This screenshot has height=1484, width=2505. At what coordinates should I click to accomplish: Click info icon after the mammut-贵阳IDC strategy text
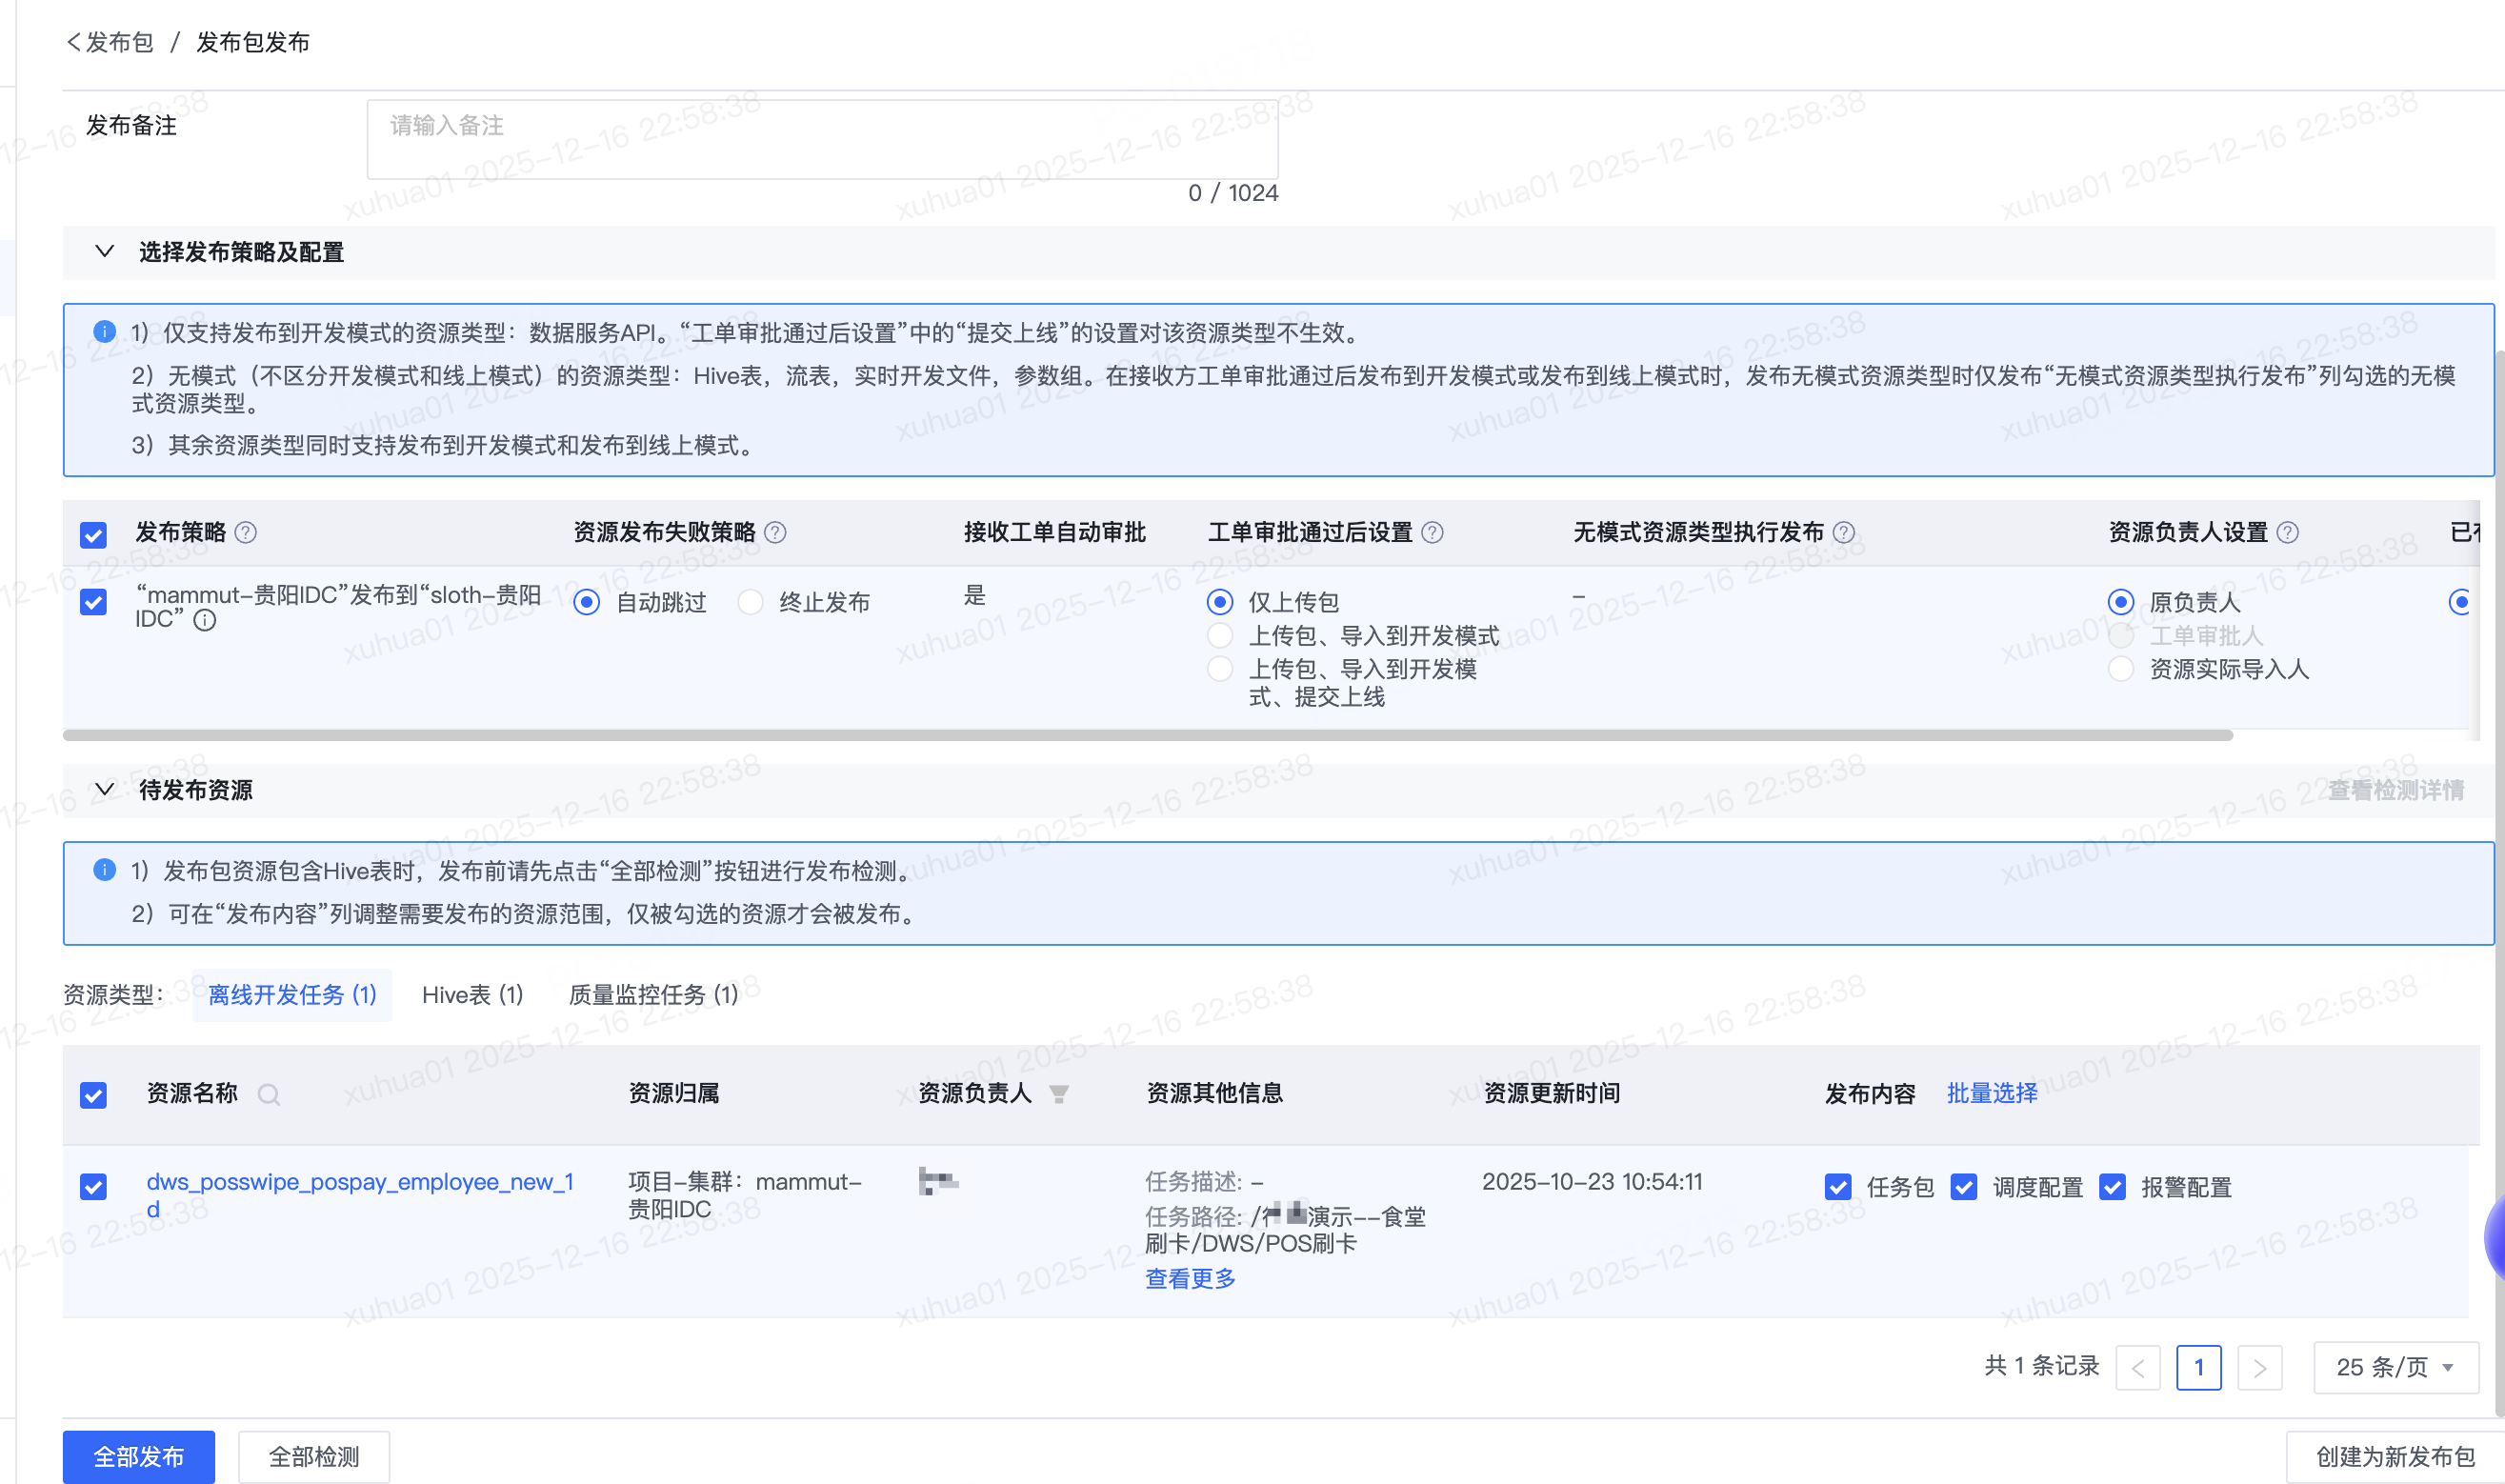(205, 620)
